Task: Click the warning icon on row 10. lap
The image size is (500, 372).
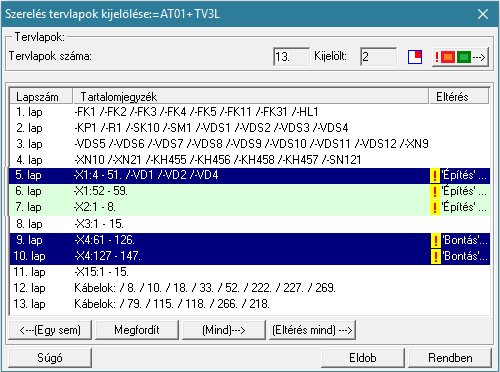Action: (x=435, y=257)
